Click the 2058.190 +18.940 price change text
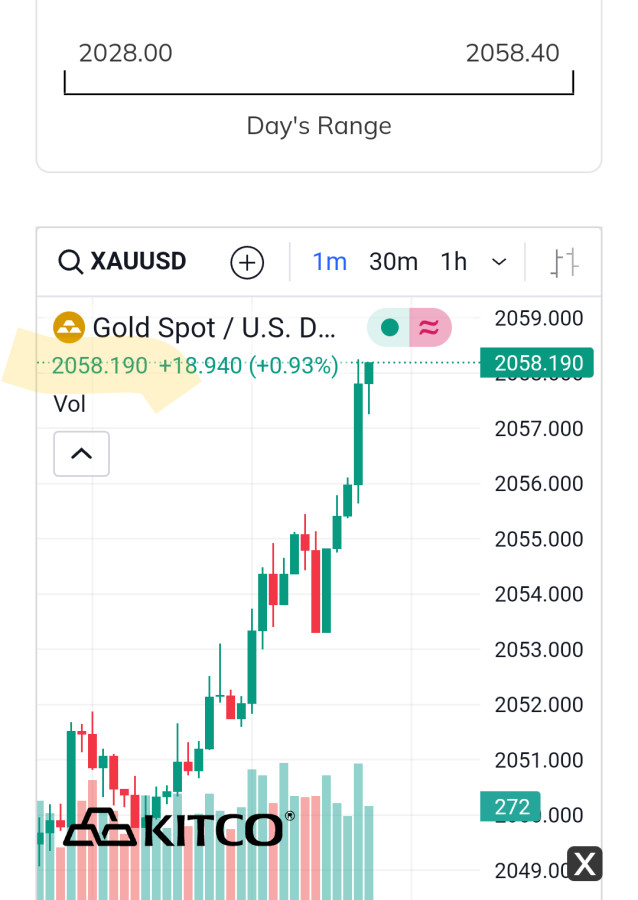 [195, 366]
